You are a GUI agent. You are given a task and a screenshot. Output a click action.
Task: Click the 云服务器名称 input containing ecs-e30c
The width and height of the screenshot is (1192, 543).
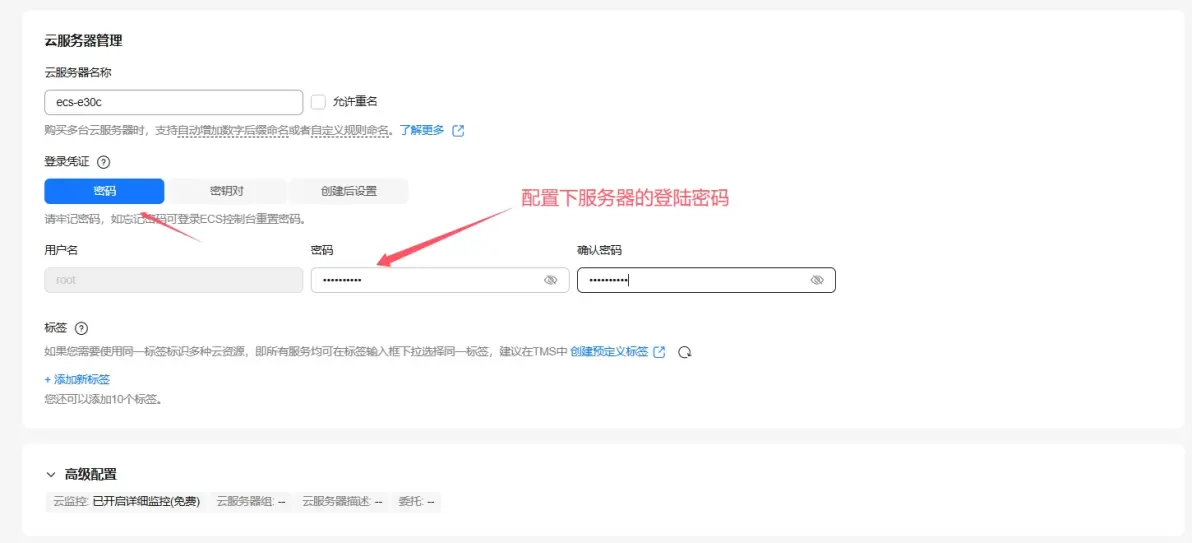173,102
